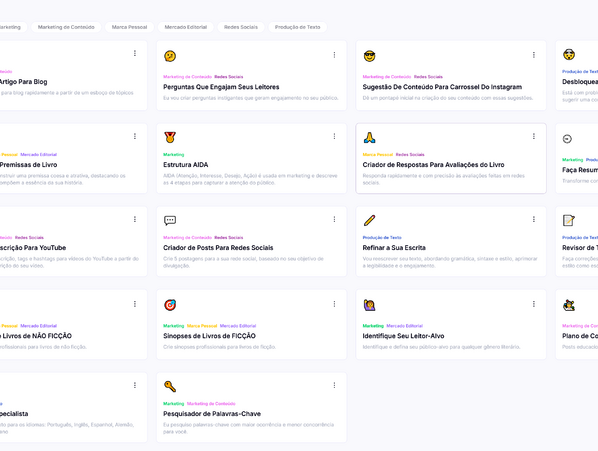Open options menu for Perguntas Que Engajam card

pyautogui.click(x=334, y=55)
